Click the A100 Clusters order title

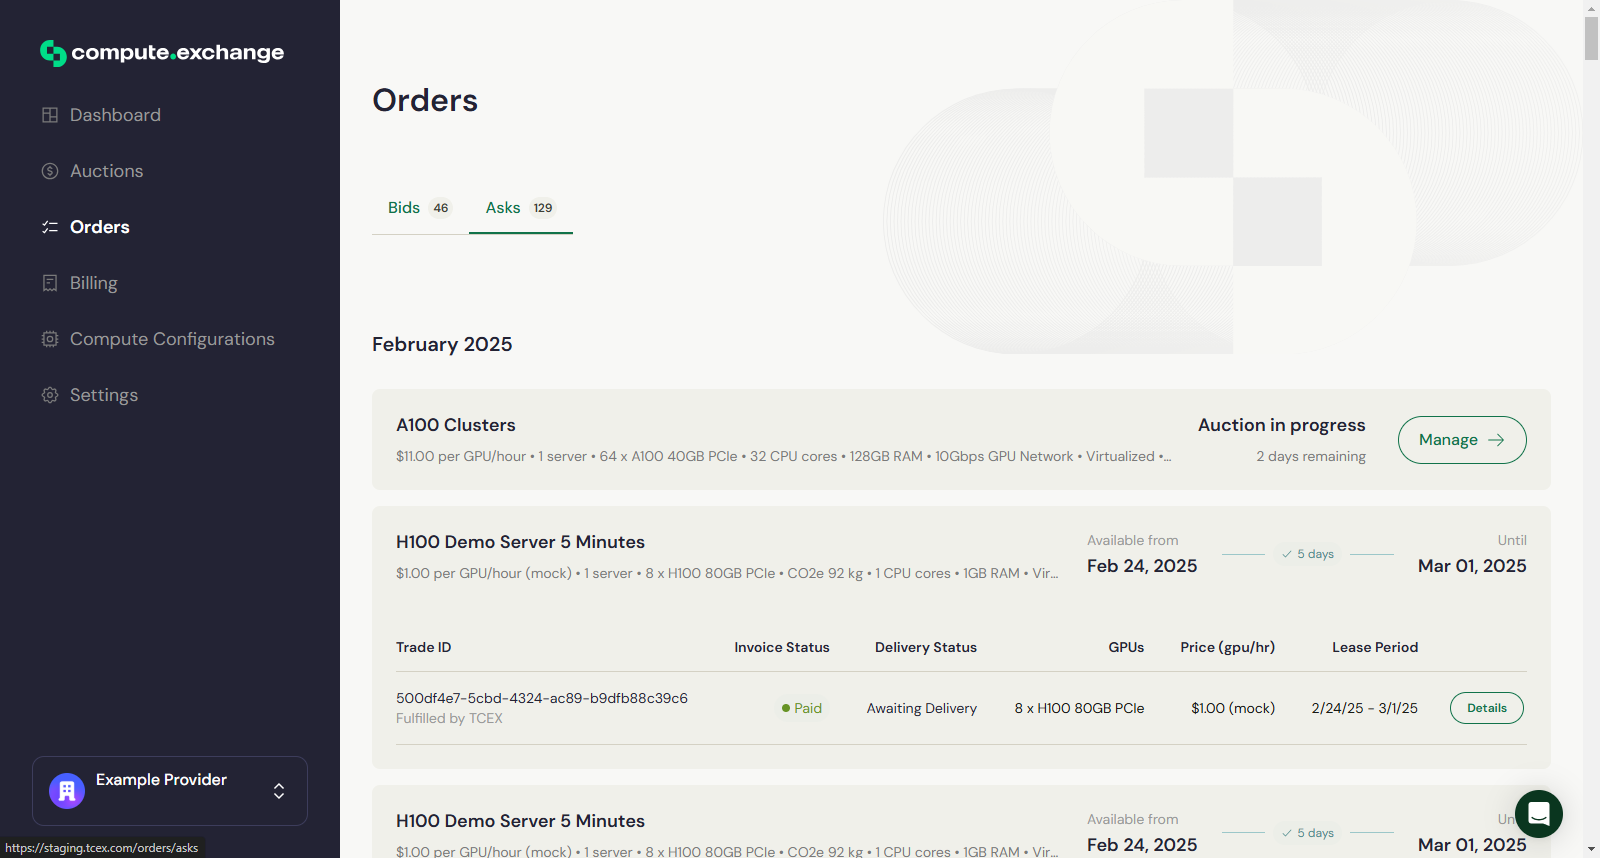[456, 425]
